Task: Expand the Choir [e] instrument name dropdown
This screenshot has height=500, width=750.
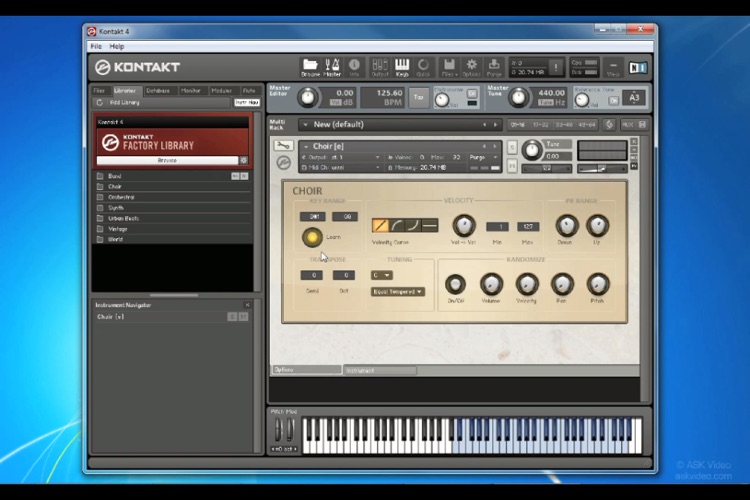Action: click(305, 146)
